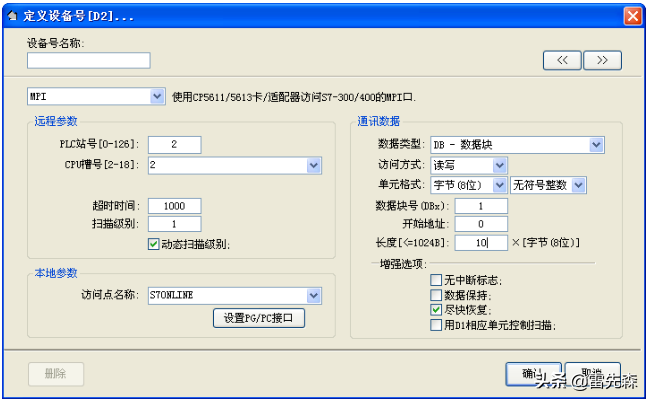Click the next device >> button
Screen dimensions: 649x401
602,60
